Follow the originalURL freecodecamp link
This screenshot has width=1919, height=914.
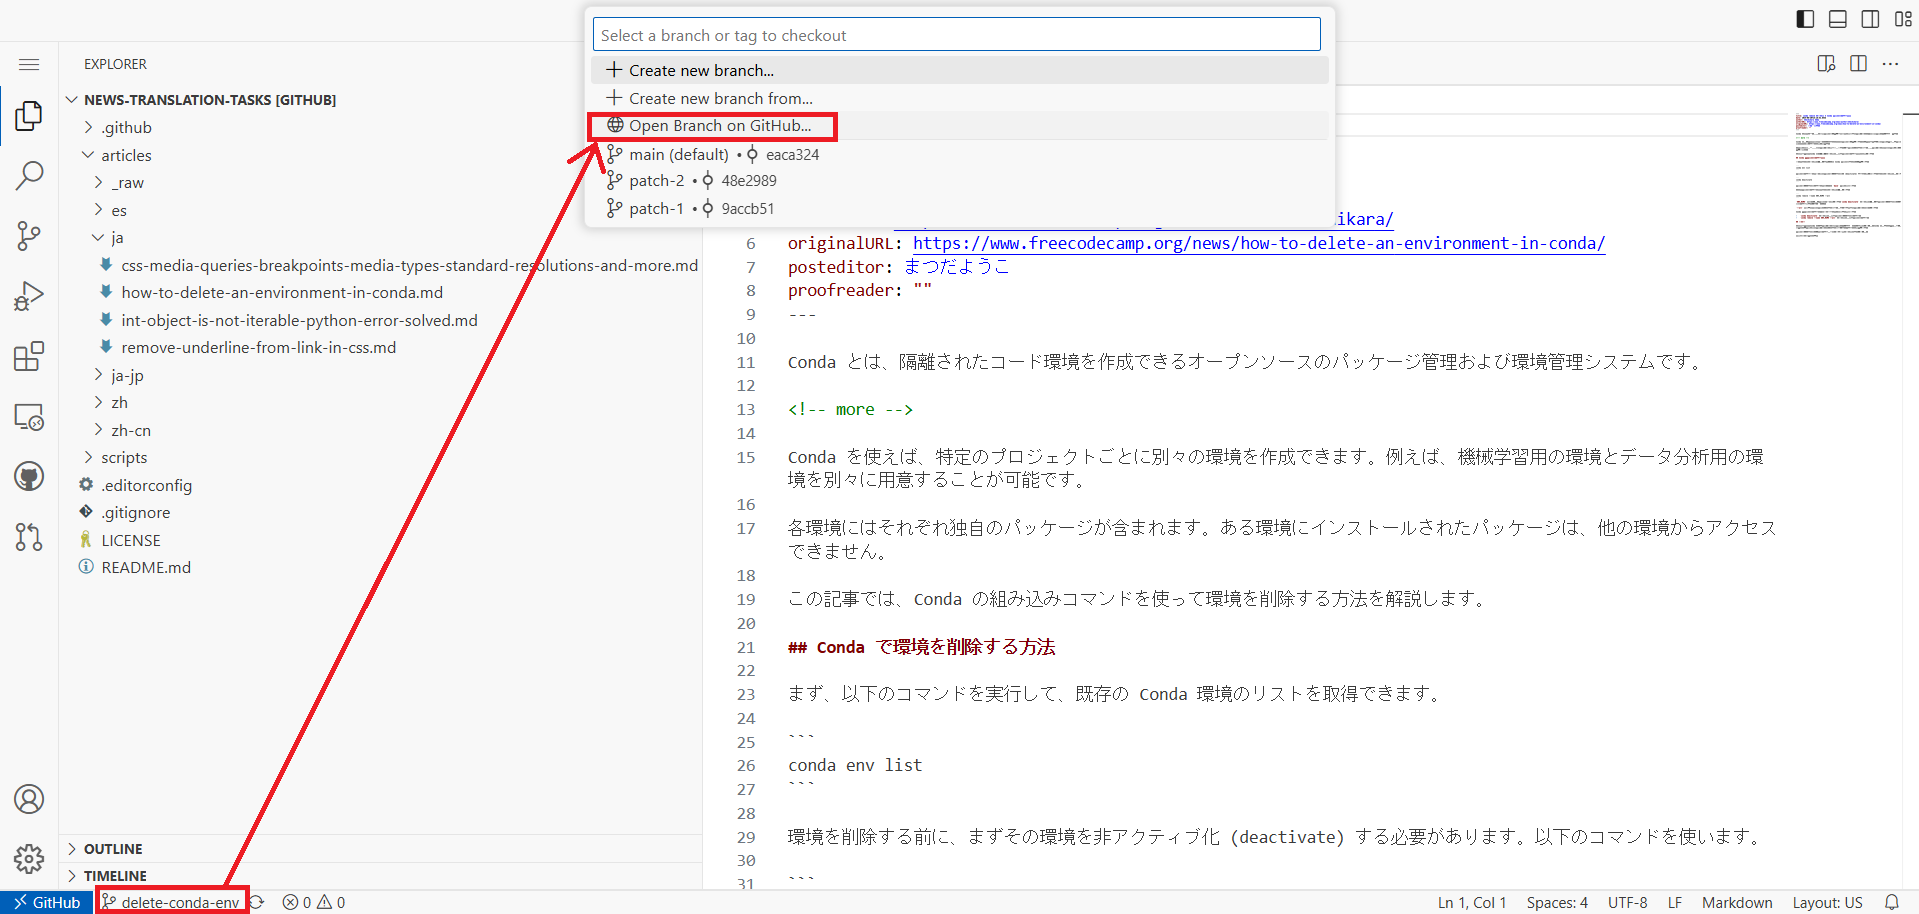tap(1259, 243)
